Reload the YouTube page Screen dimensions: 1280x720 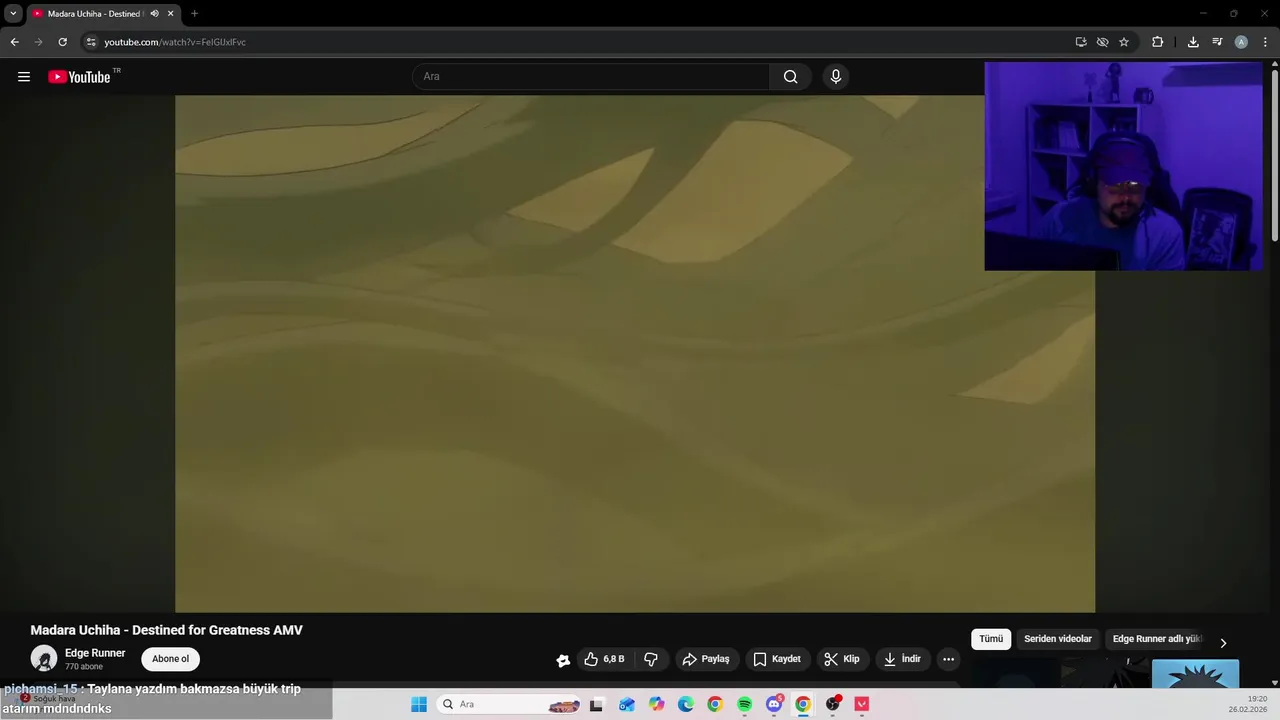click(62, 42)
